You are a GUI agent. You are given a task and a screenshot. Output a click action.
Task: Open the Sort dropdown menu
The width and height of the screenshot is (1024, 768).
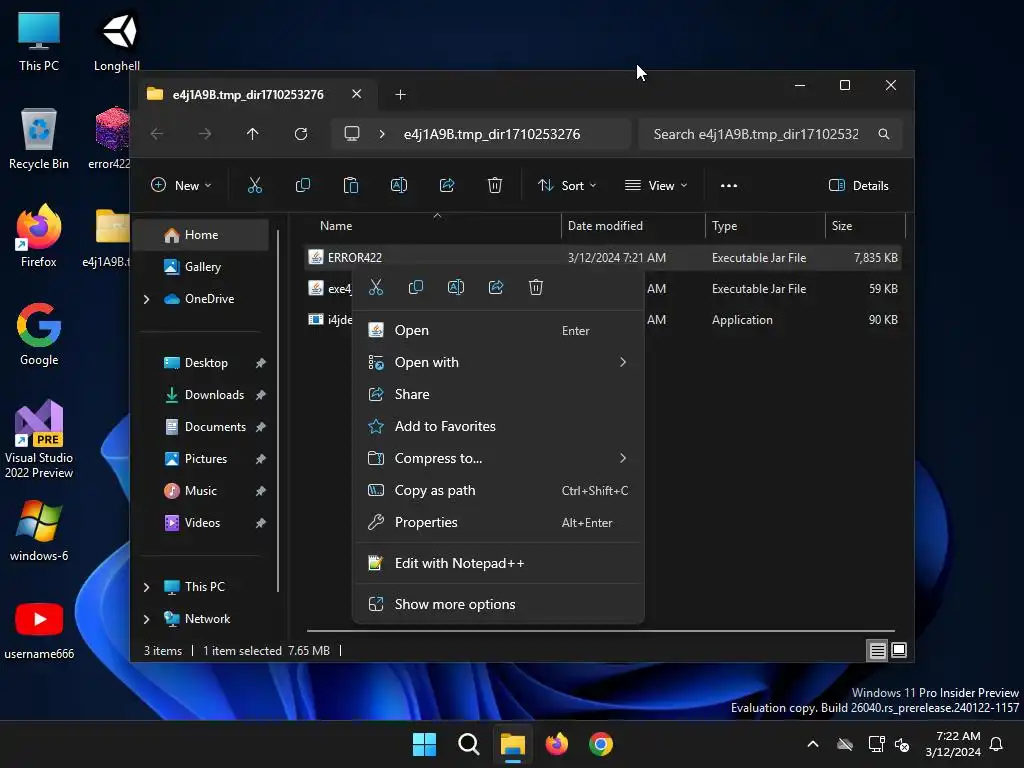[567, 185]
